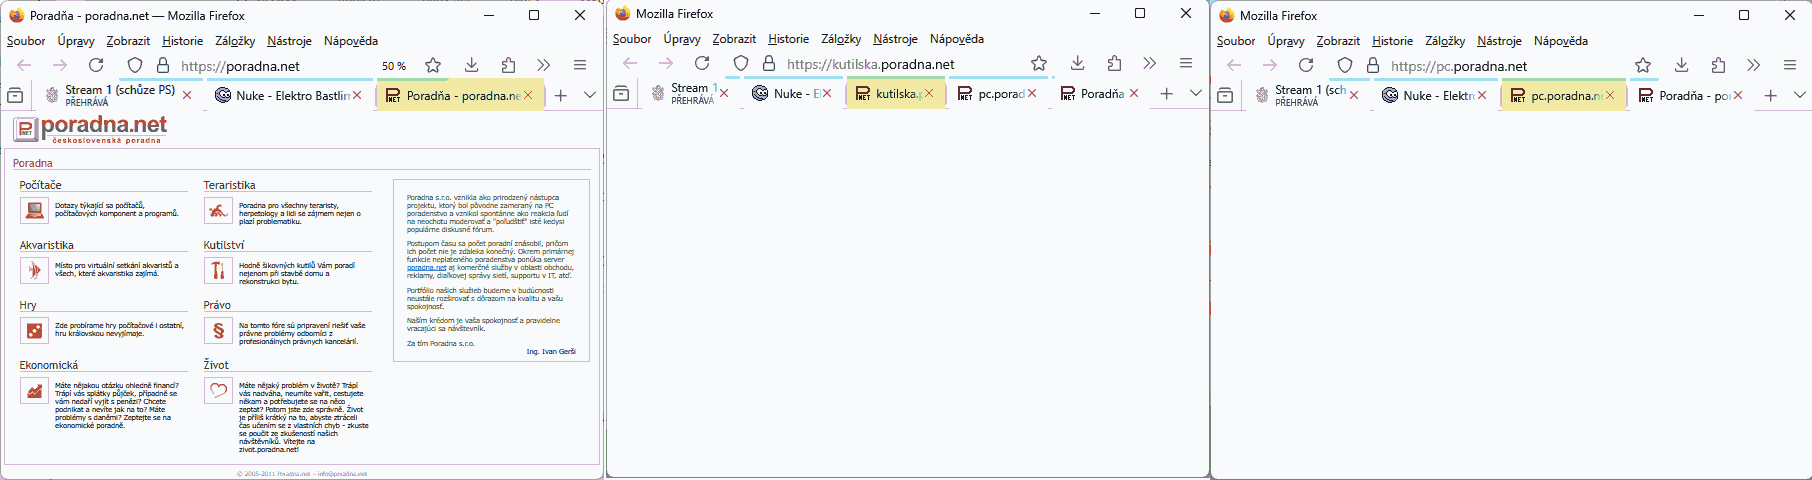Open the Počítače category icon on poradna.net

pos(35,210)
